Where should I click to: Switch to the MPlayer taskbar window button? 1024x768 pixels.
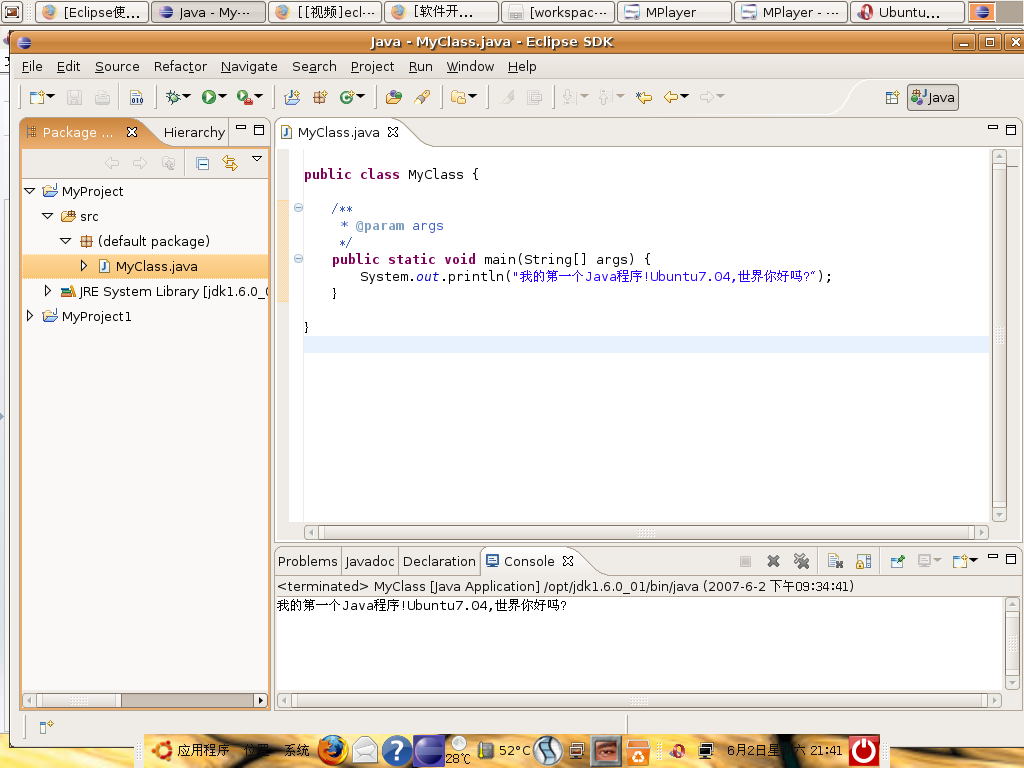(675, 12)
